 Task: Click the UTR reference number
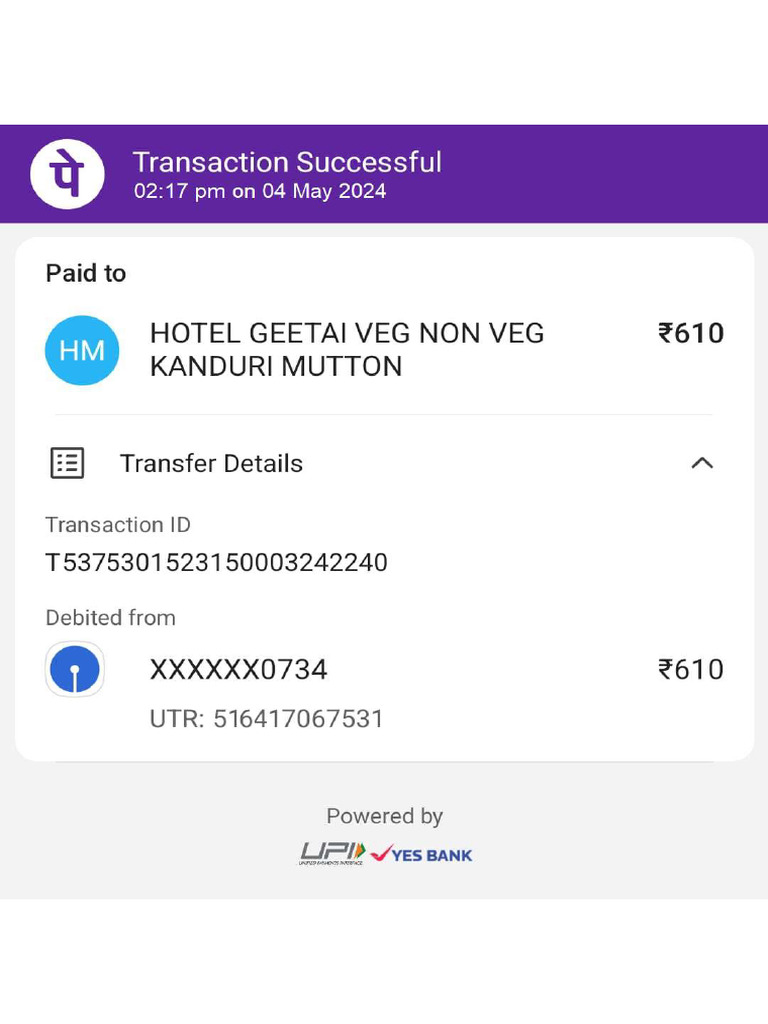point(266,719)
